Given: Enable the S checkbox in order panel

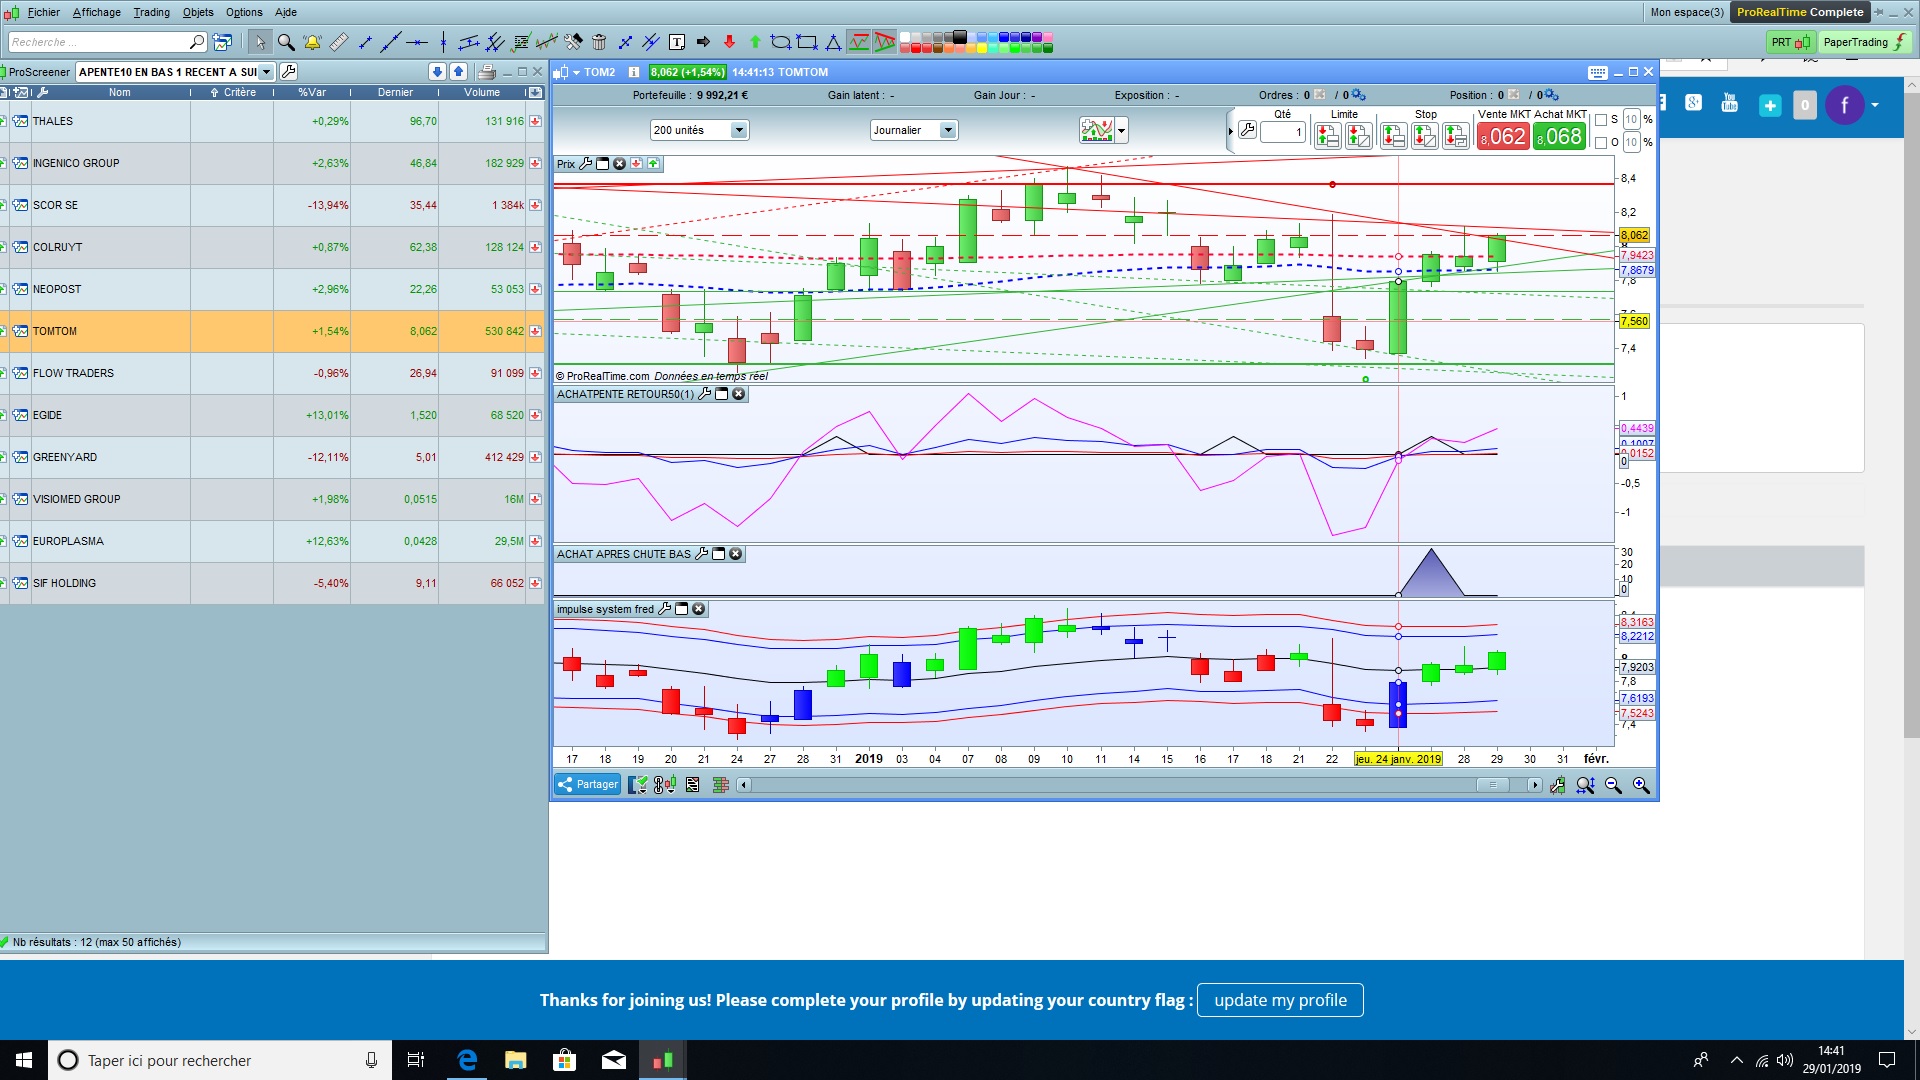Looking at the screenshot, I should (1601, 120).
